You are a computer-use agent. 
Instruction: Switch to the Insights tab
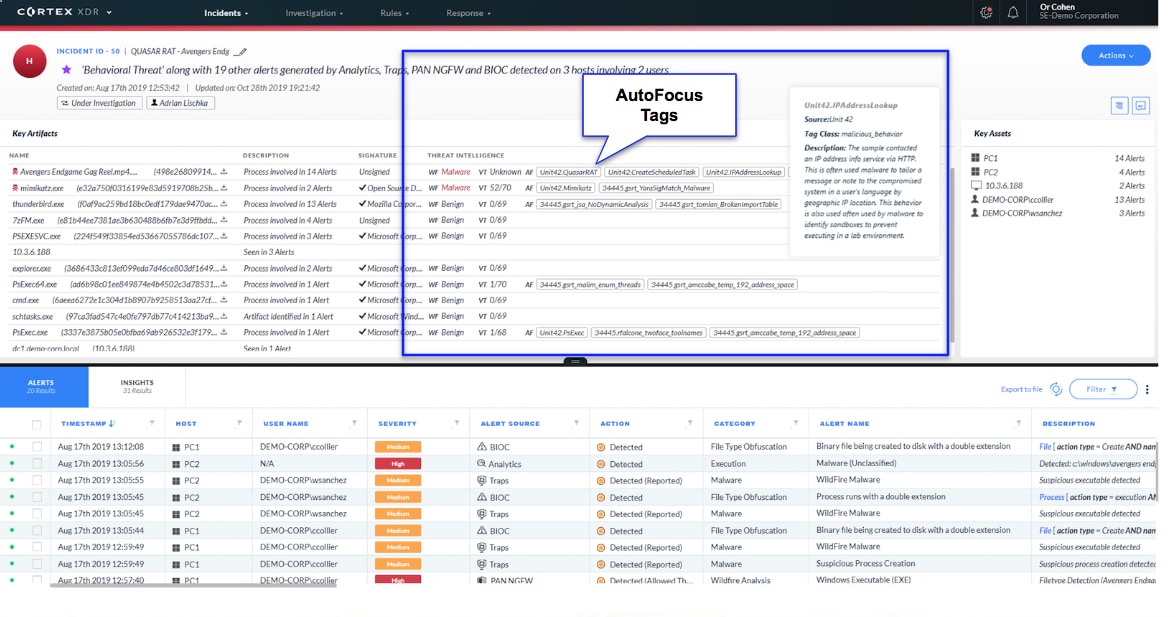tap(137, 386)
